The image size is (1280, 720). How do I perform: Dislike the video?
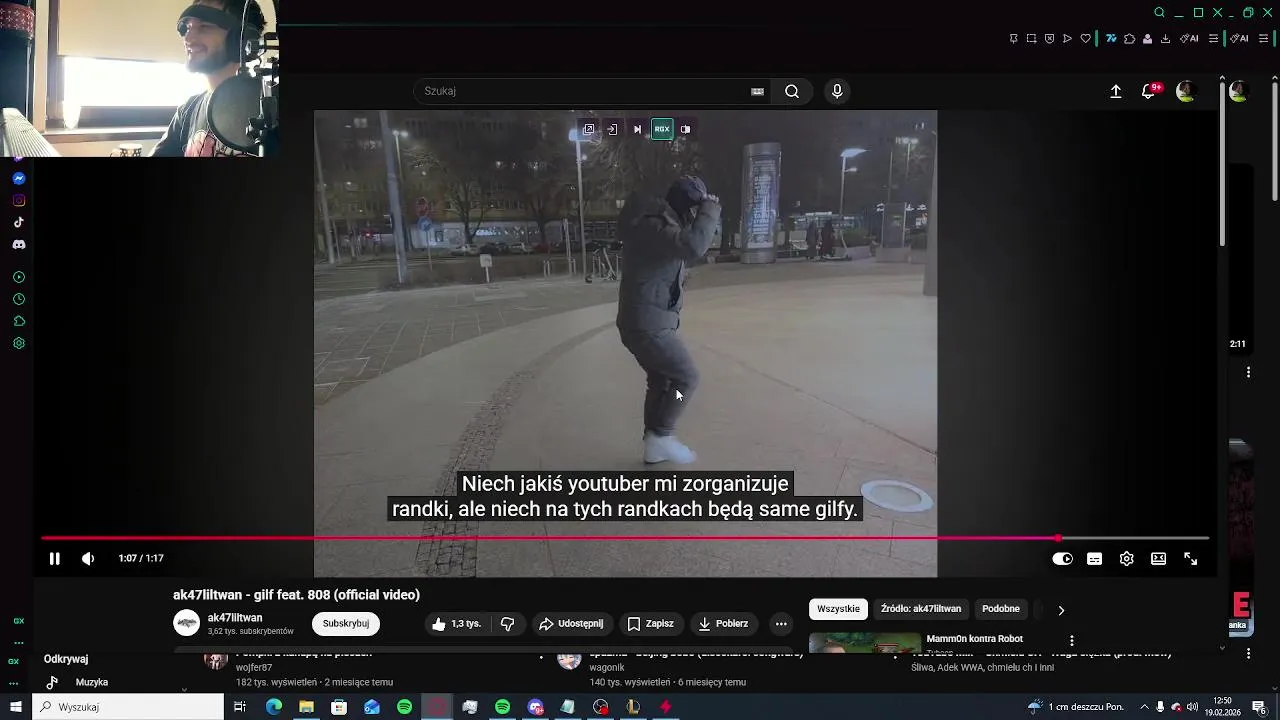507,624
